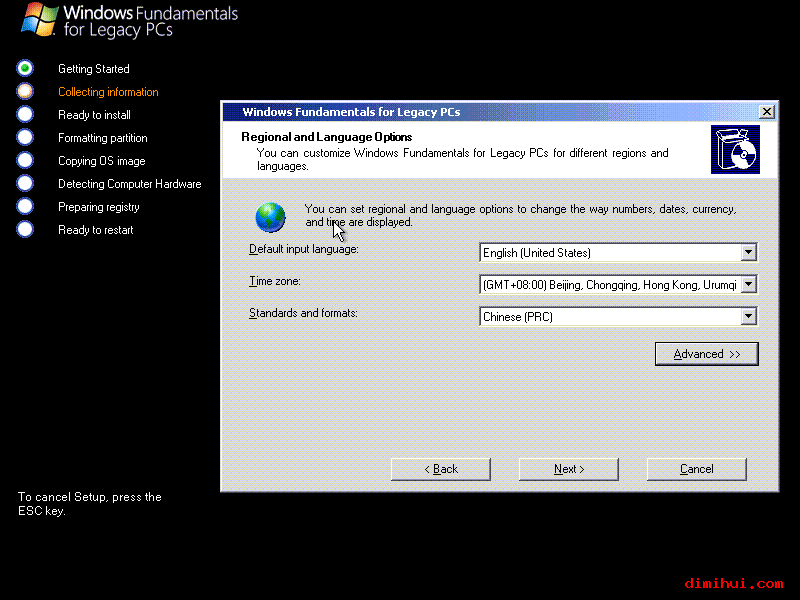Click the 'Detecting Computer Hardware' step label
The height and width of the screenshot is (600, 800).
click(130, 184)
